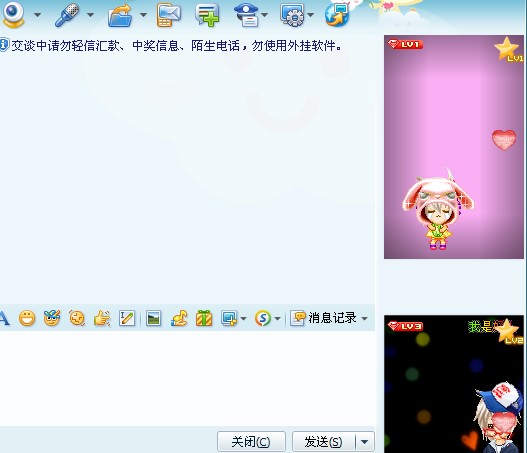Open the smiley emoticon picker
The image size is (527, 453).
27,318
